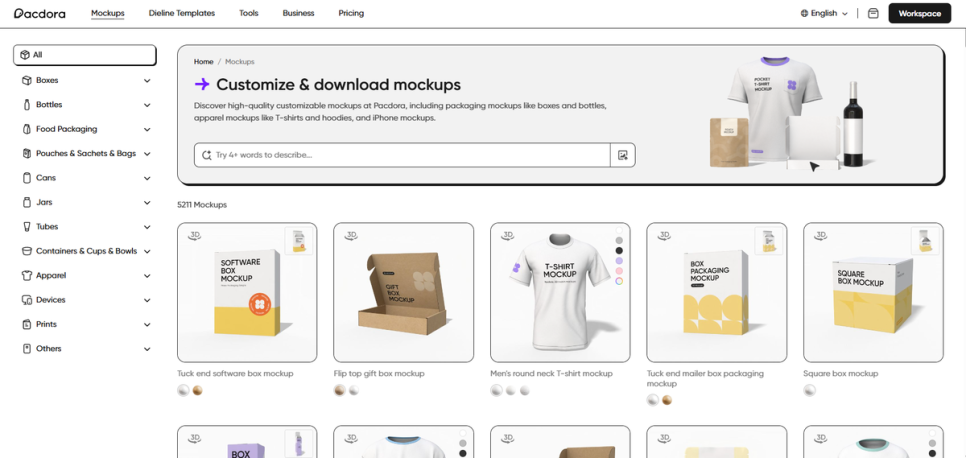The image size is (966, 458).
Task: Open Flip top gift box mockup title
Action: [x=379, y=374]
